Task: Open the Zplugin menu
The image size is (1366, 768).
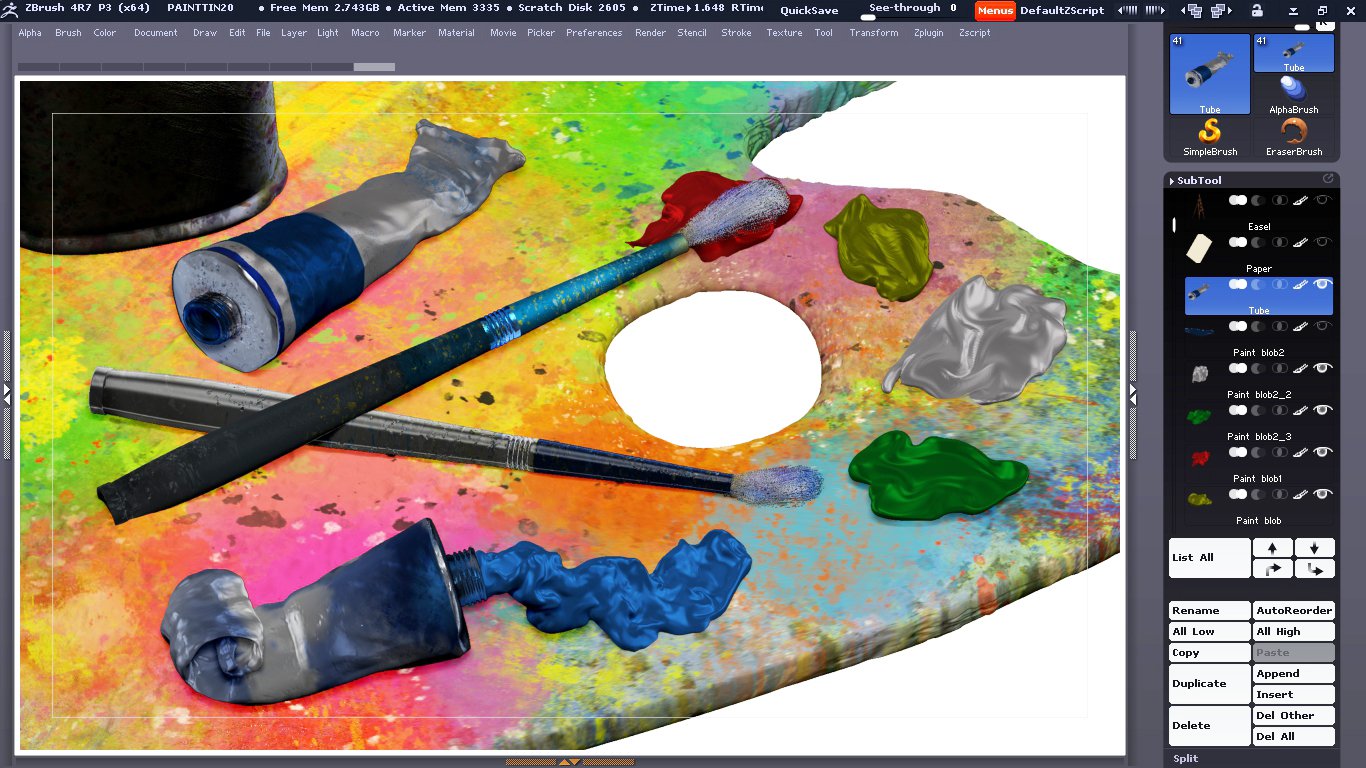Action: pyautogui.click(x=928, y=33)
